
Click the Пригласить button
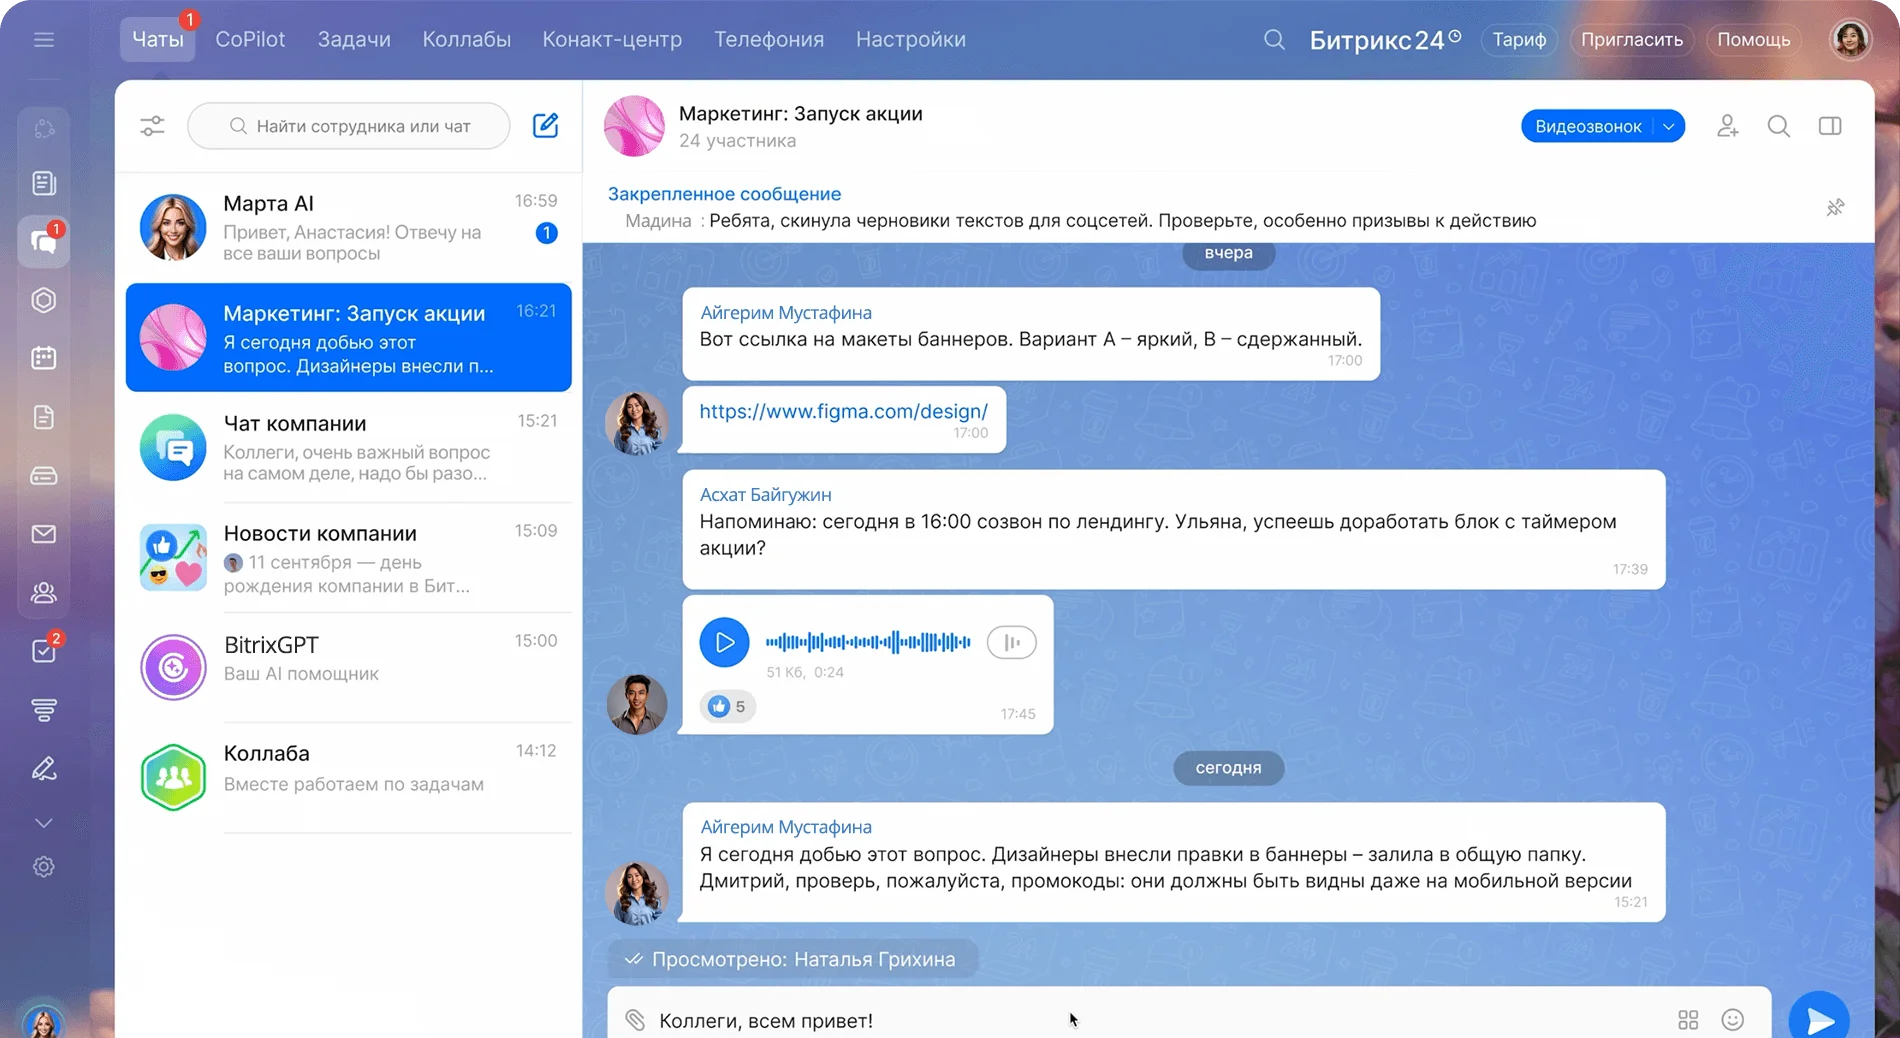click(1632, 40)
